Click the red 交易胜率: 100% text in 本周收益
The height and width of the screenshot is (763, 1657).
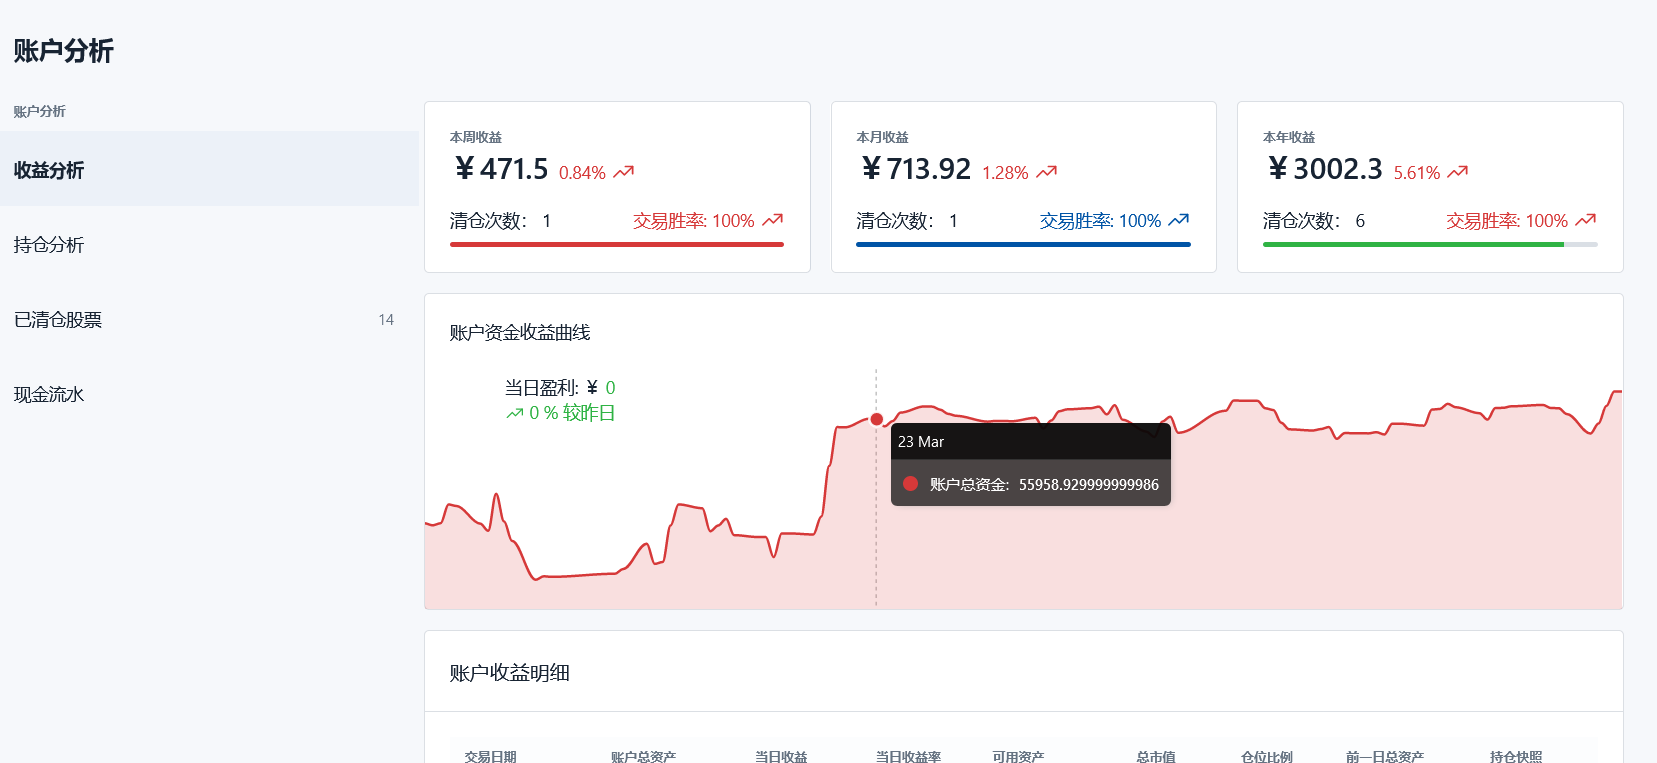pos(693,221)
